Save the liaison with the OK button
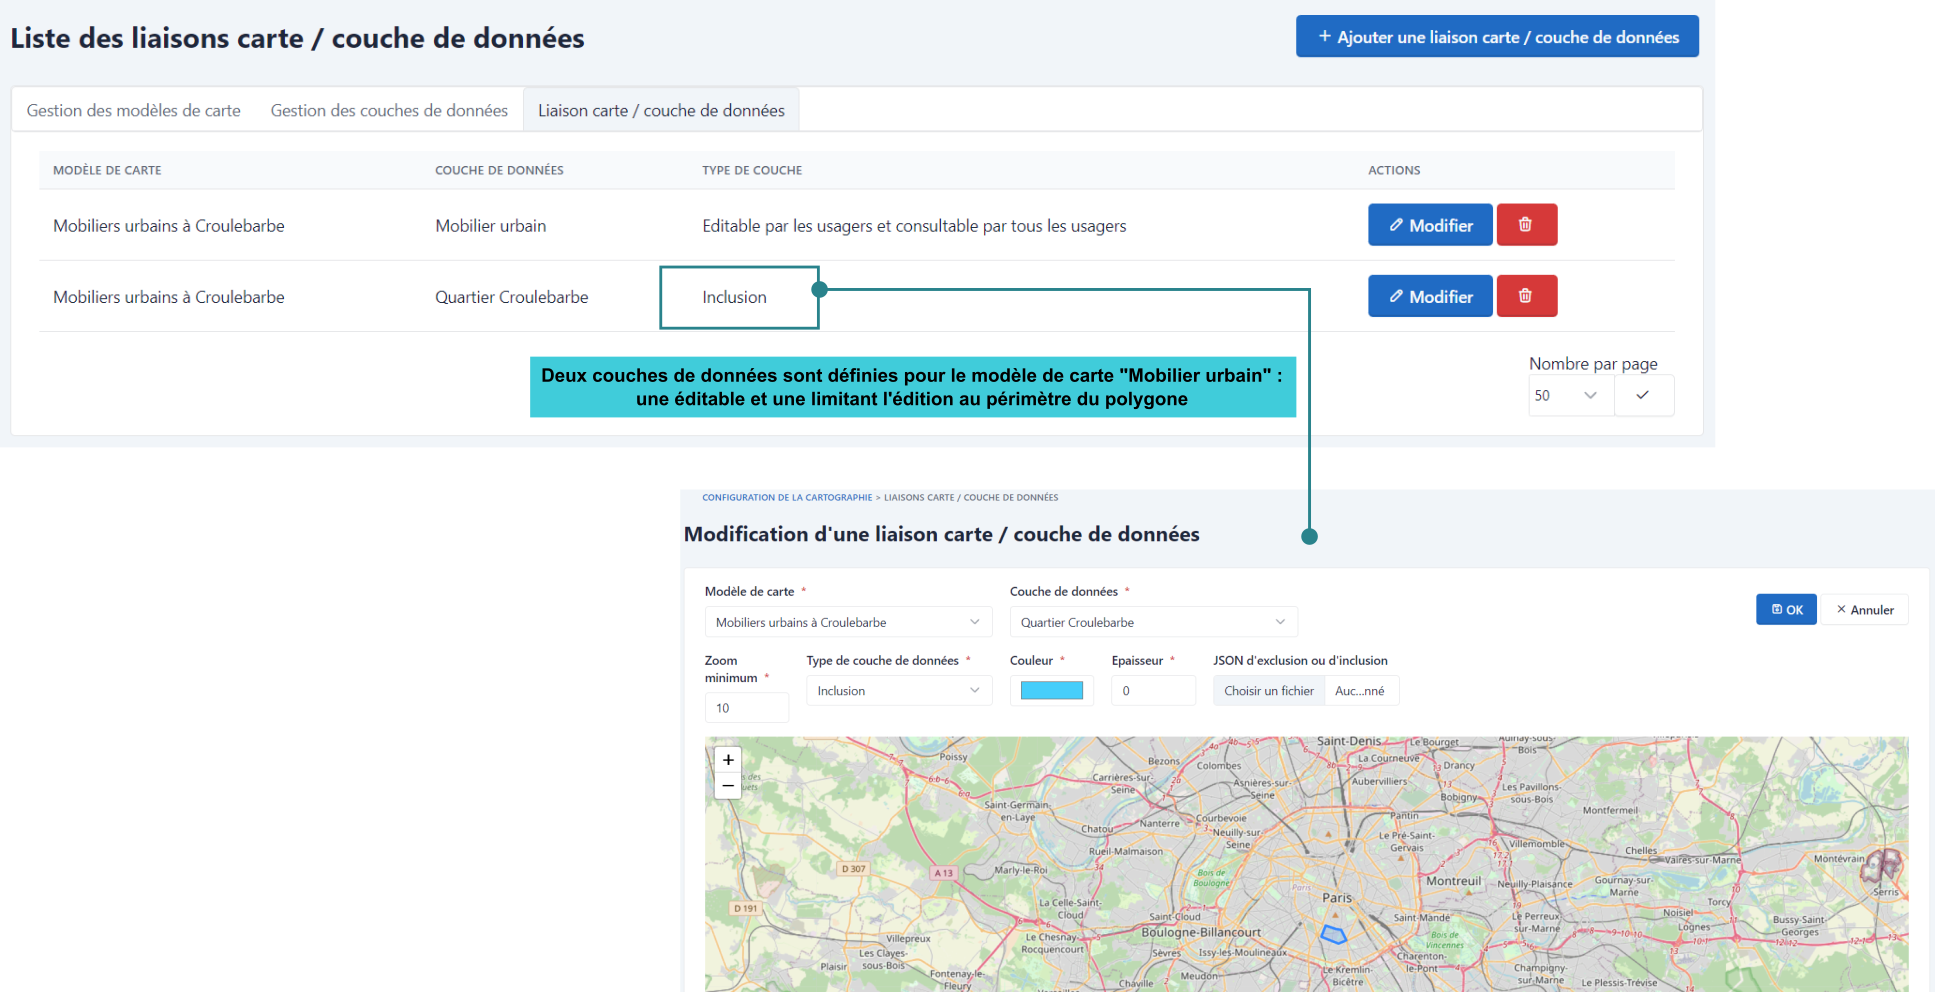The width and height of the screenshot is (1935, 992). [1786, 609]
